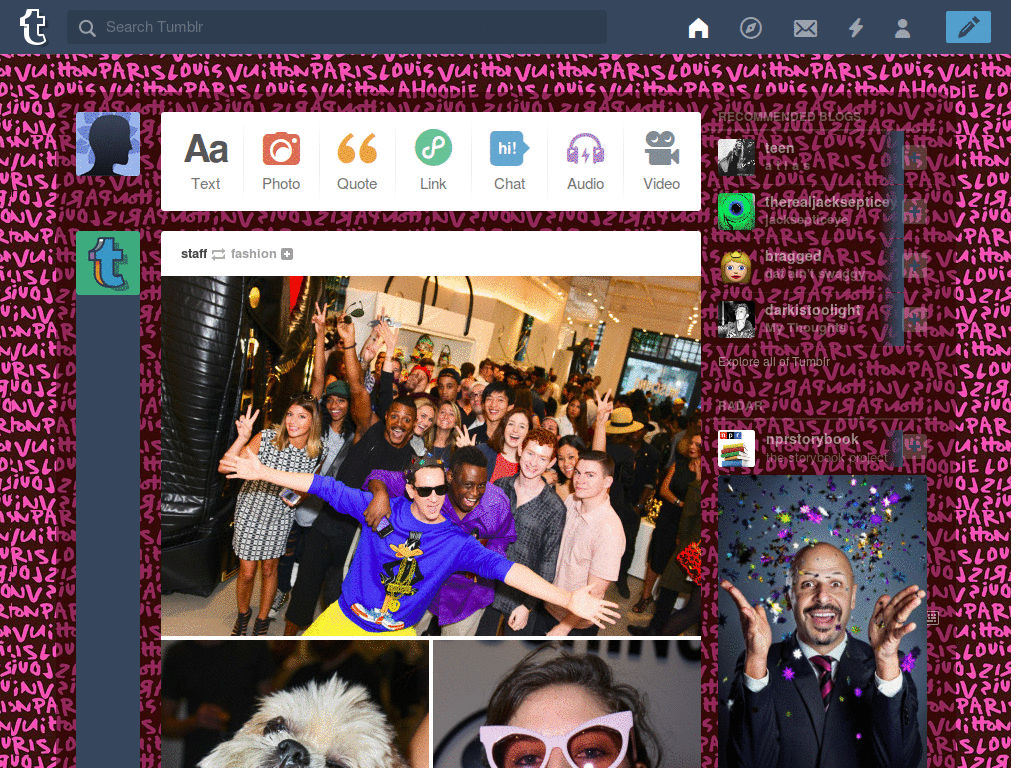Image resolution: width=1024 pixels, height=768 pixels.
Task: Open the darkistoolight blog link
Action: (x=812, y=310)
